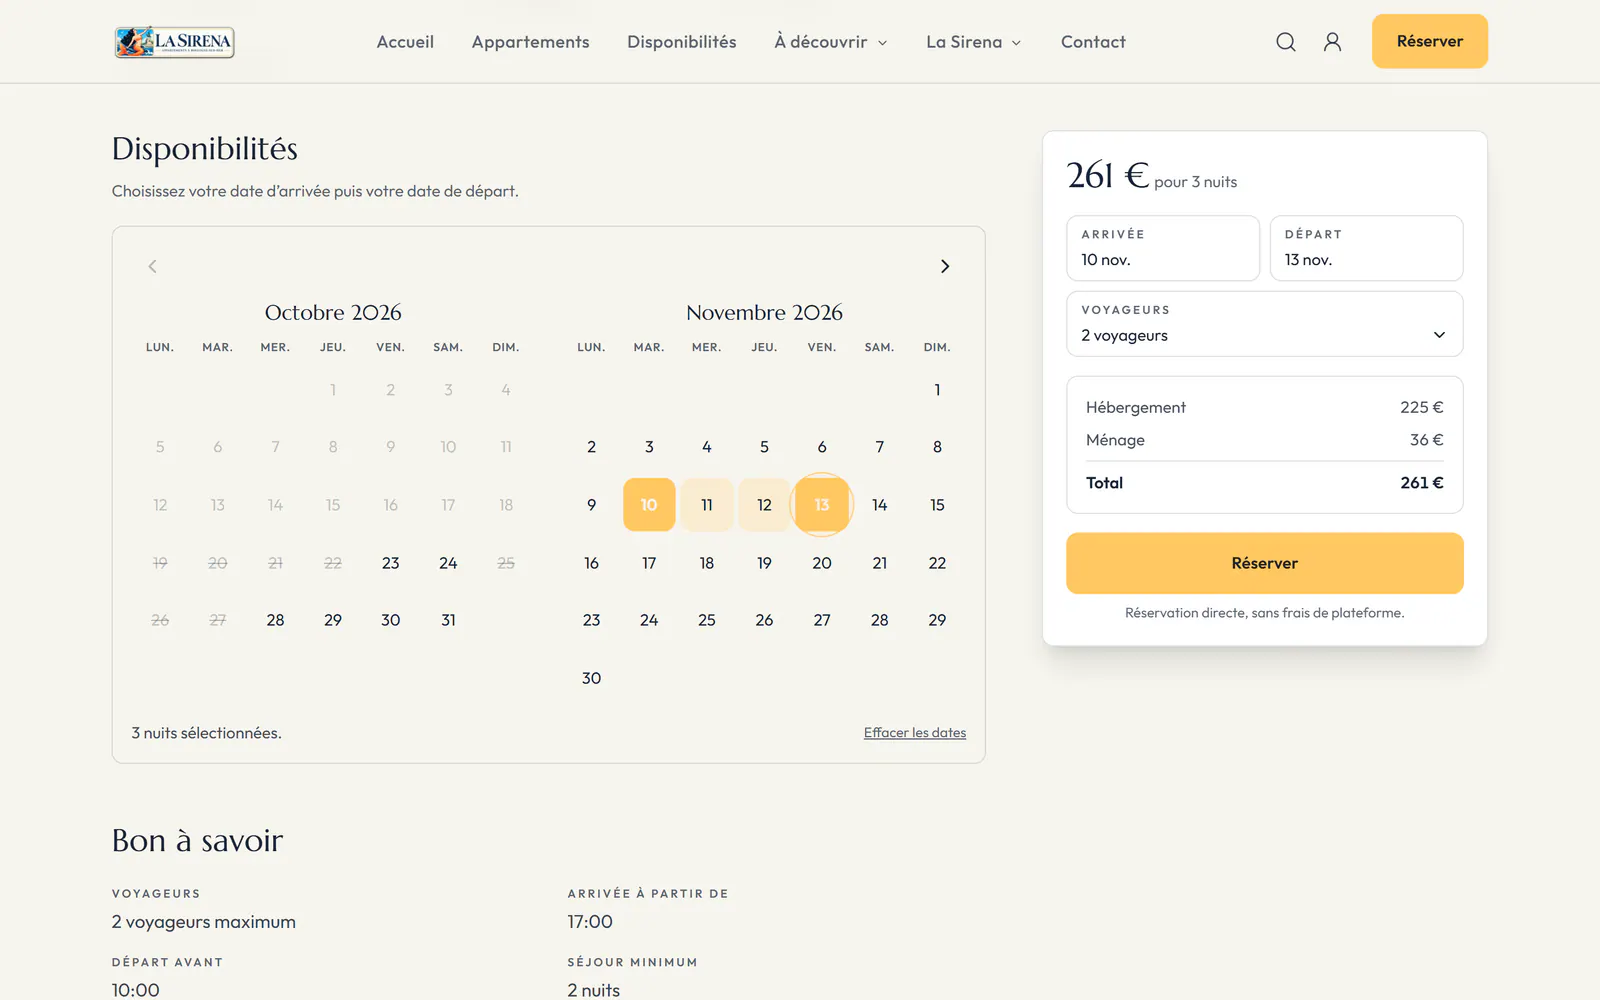
Task: Expand the La Sirena menu
Action: click(x=974, y=42)
